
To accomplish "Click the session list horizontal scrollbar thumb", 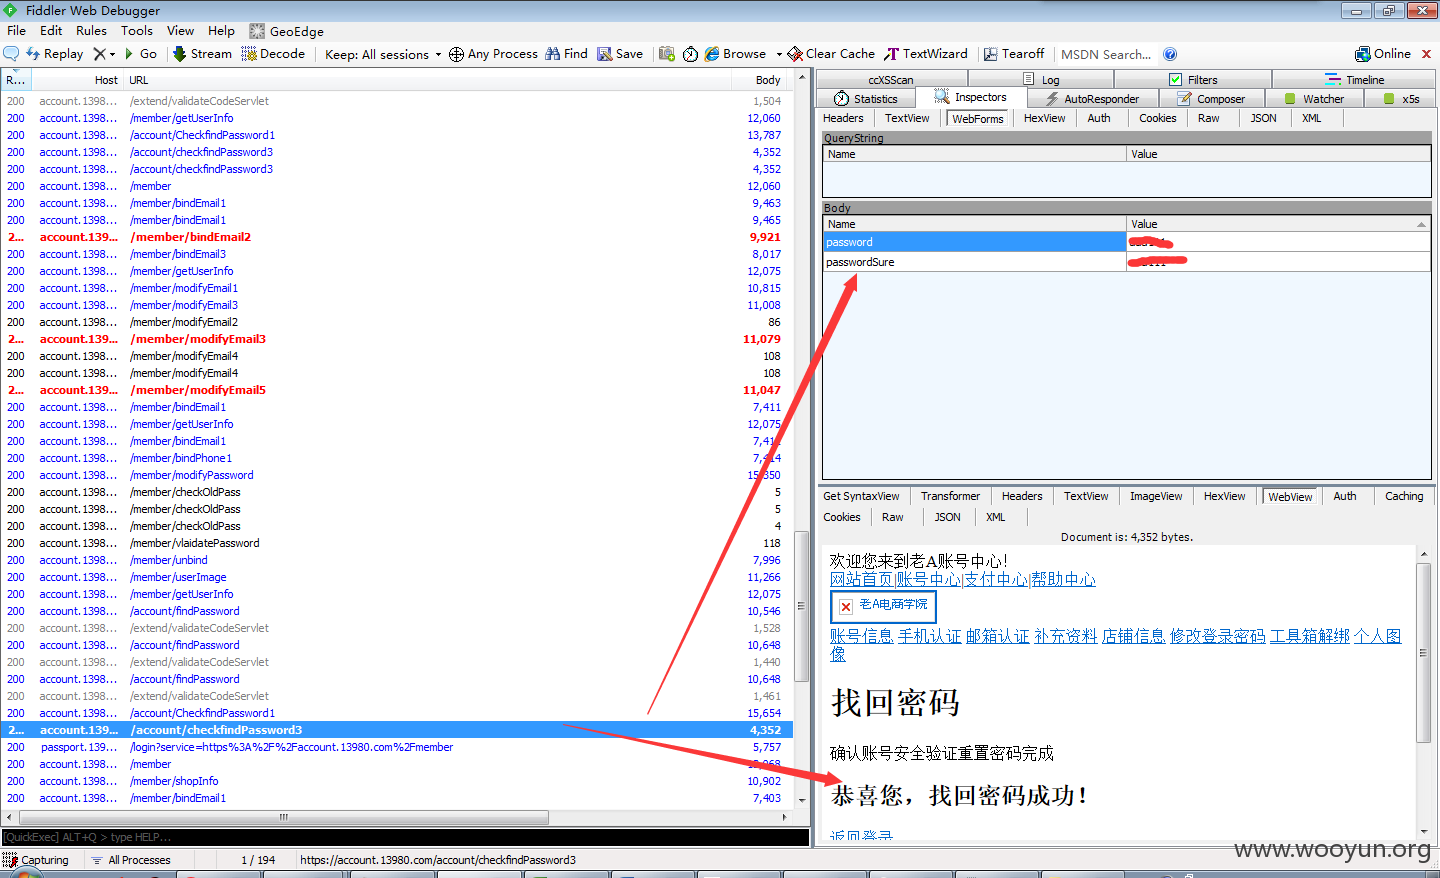I will (283, 817).
